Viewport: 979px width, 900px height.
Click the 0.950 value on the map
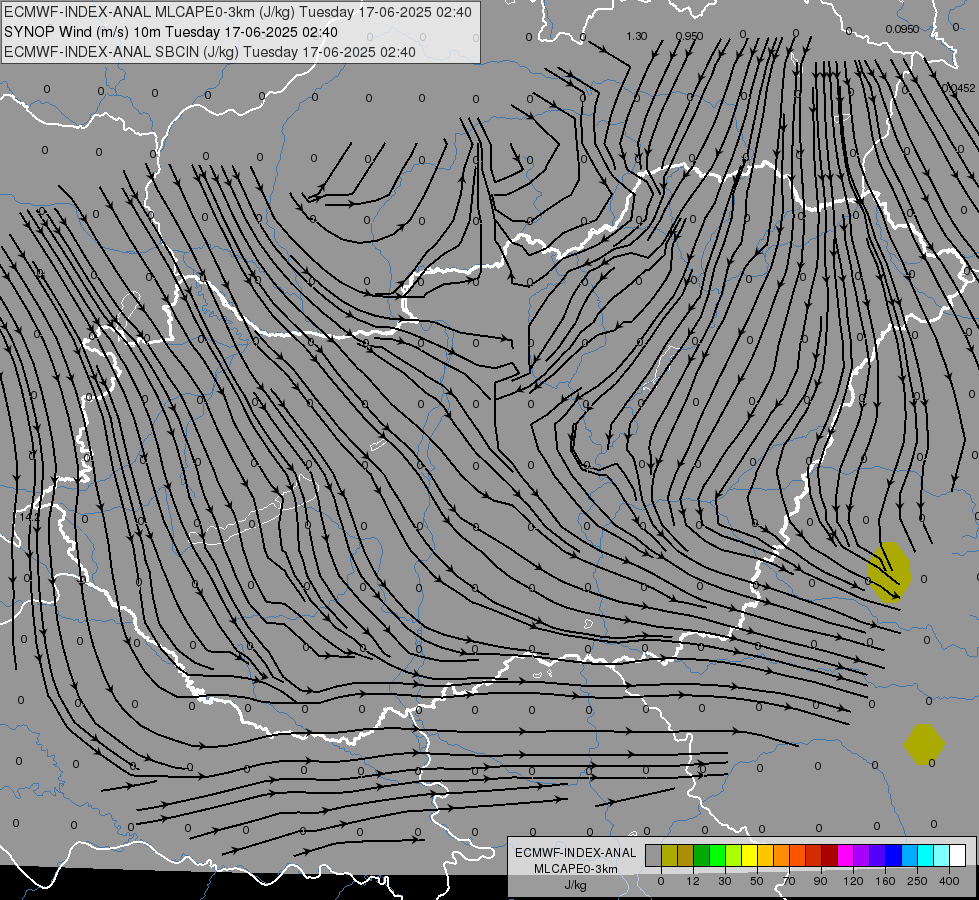(x=689, y=36)
